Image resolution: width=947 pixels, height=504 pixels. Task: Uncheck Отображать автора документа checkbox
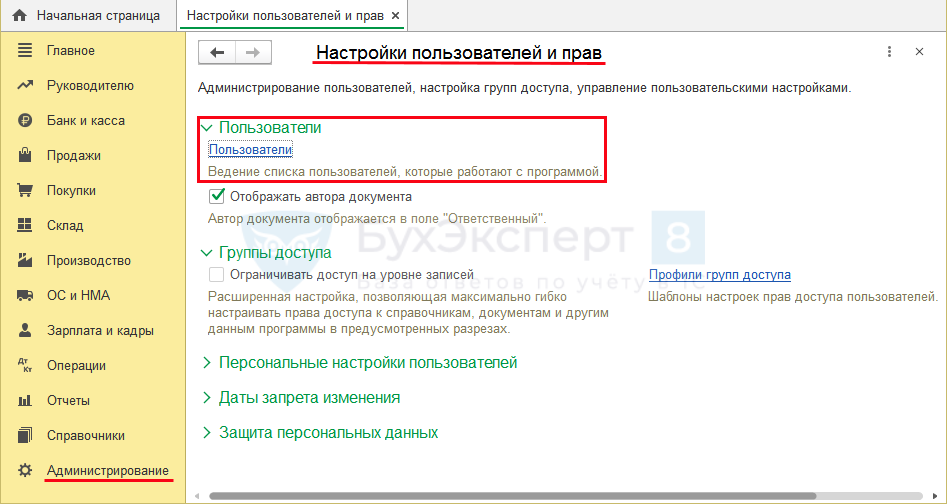[216, 197]
